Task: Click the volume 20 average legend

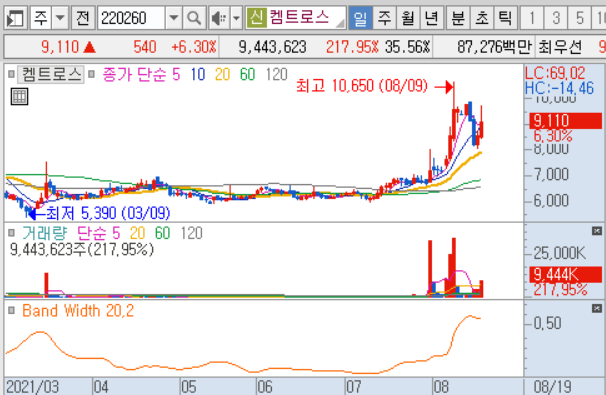Action: coord(138,233)
